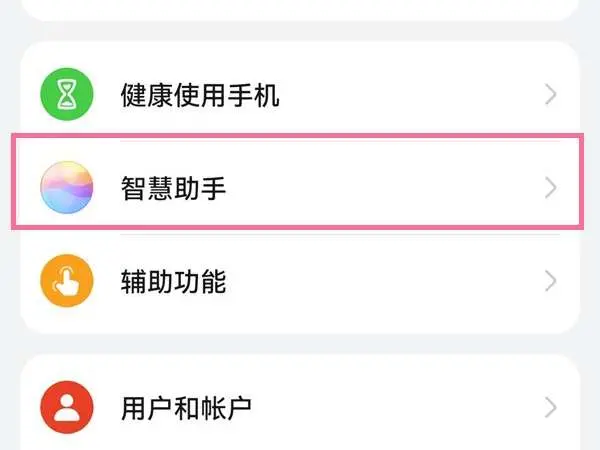This screenshot has width=600, height=450.
Task: Tap the gray gap above 用户和帐户 card
Action: (x=300, y=343)
